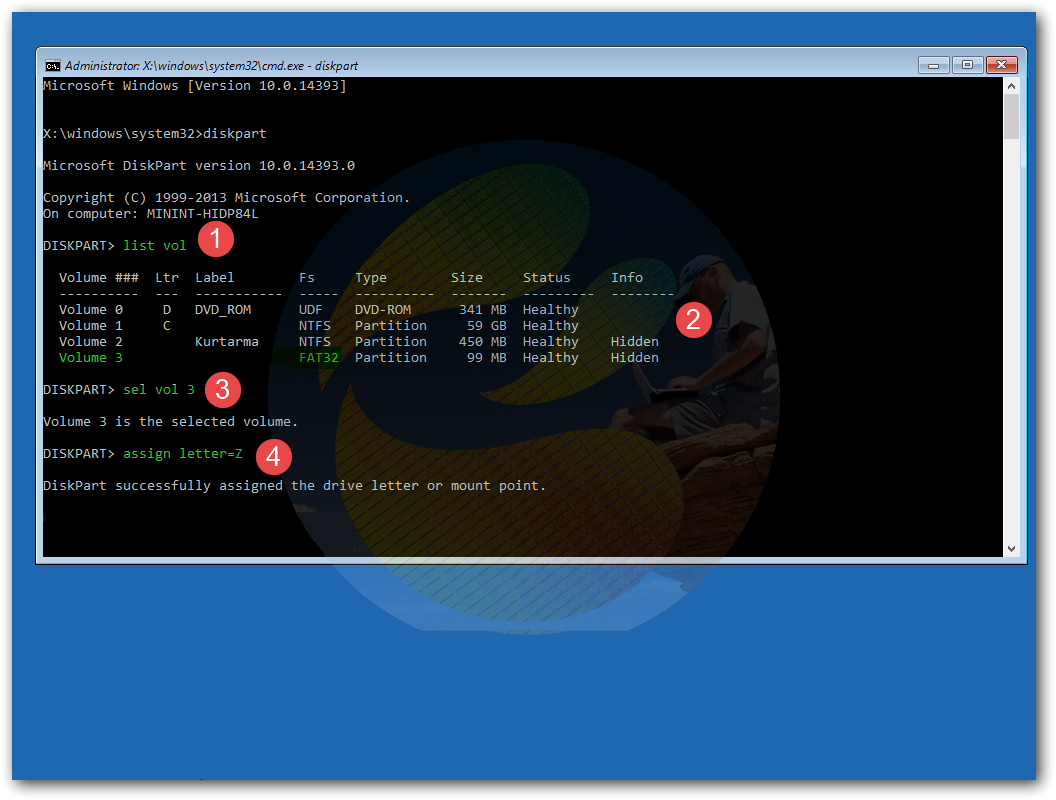Click the 'Microsoft DiskPart version 10.0.14393.0' line

pyautogui.click(x=199, y=166)
